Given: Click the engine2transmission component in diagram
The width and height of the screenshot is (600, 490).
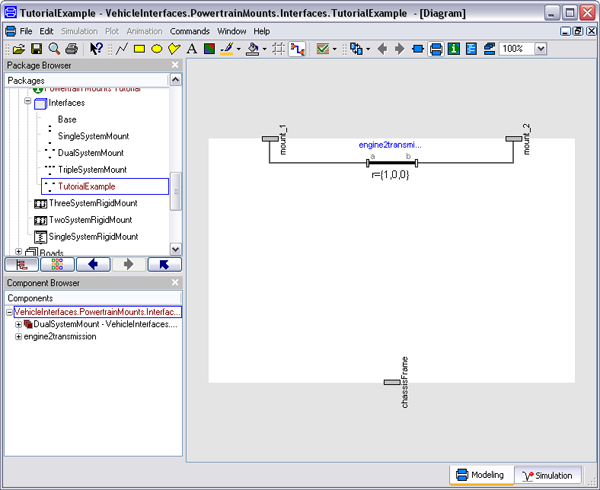Looking at the screenshot, I should coord(390,162).
